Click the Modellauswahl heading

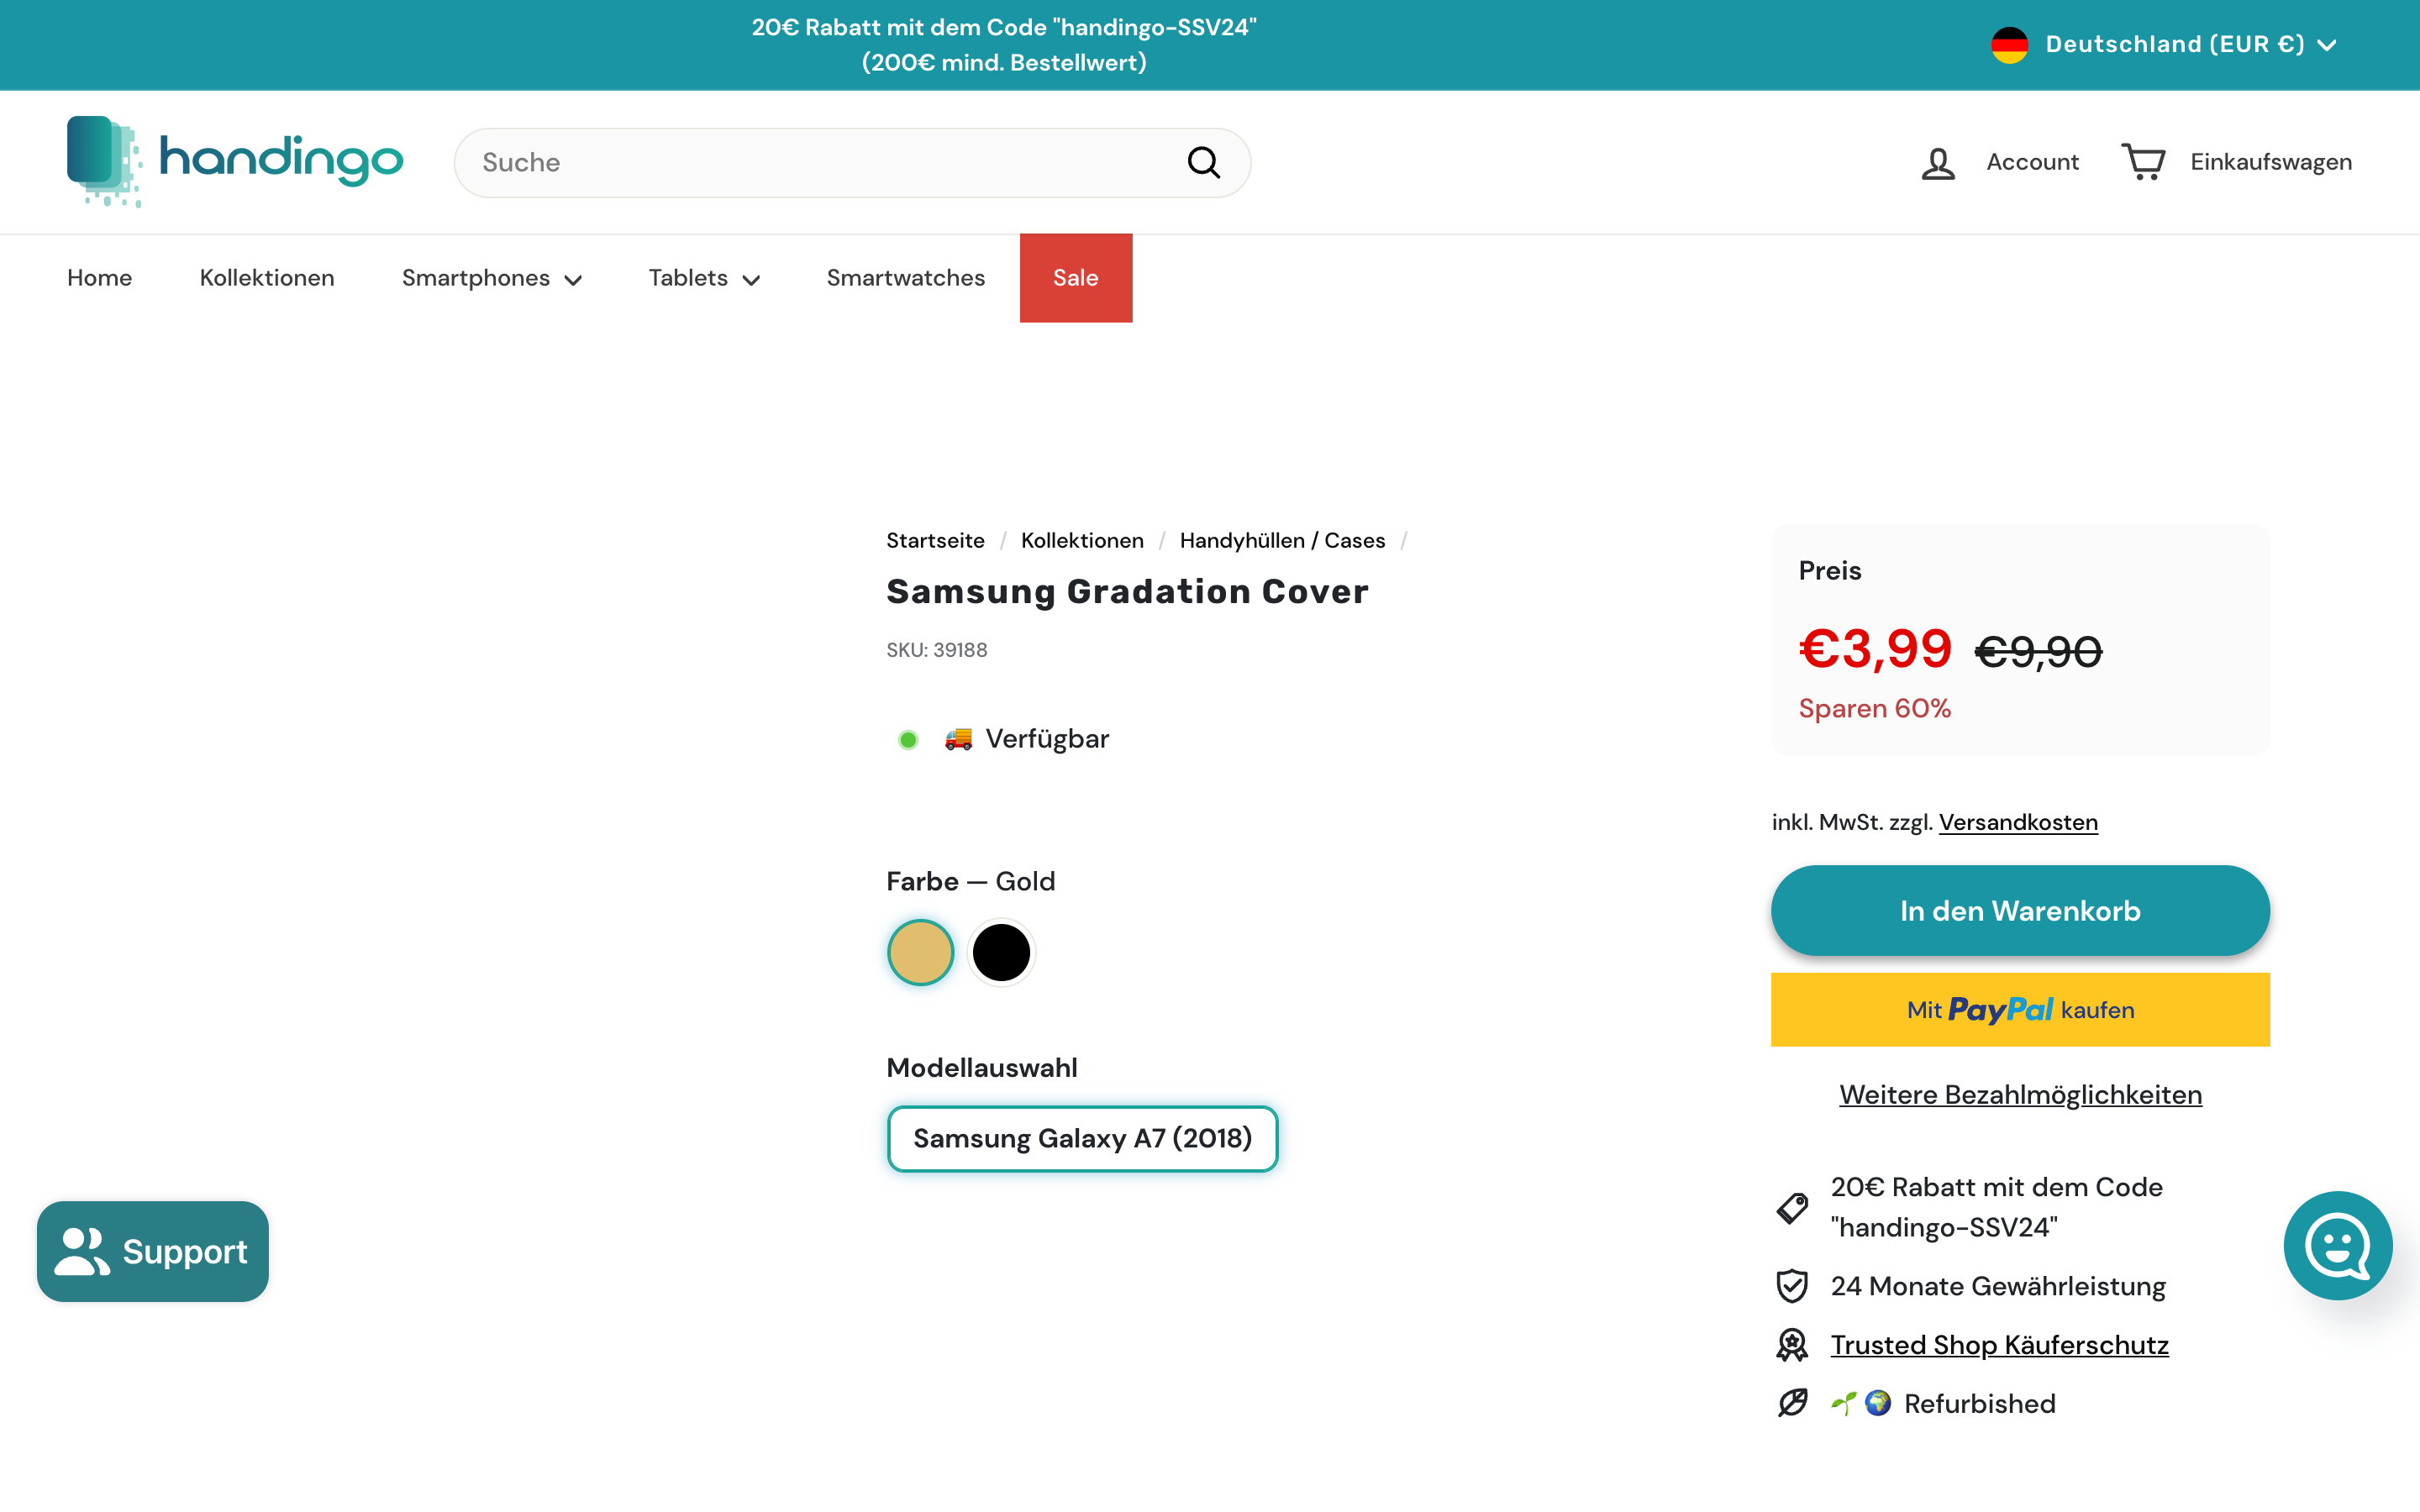click(x=982, y=1068)
